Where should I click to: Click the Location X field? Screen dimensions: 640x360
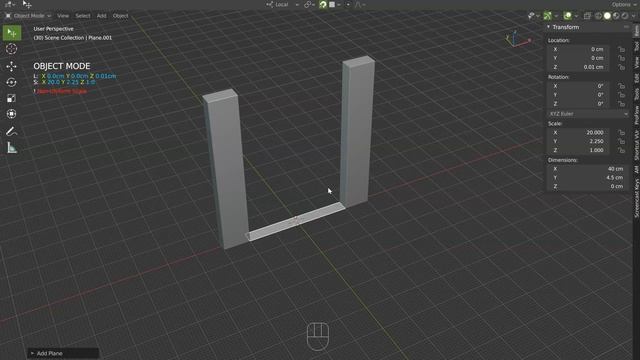(x=578, y=49)
